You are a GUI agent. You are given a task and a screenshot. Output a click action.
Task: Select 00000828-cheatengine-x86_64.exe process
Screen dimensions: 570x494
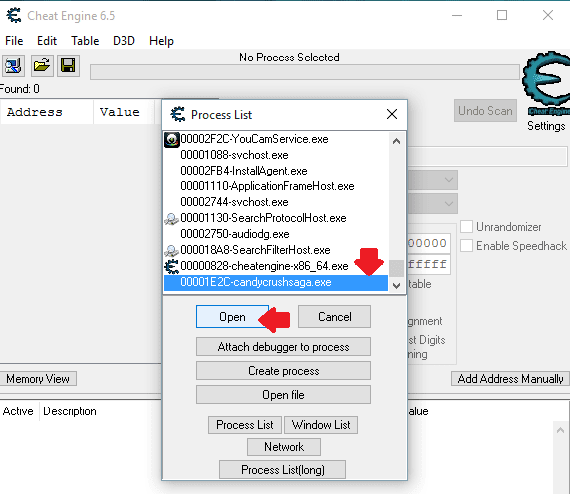[276, 266]
